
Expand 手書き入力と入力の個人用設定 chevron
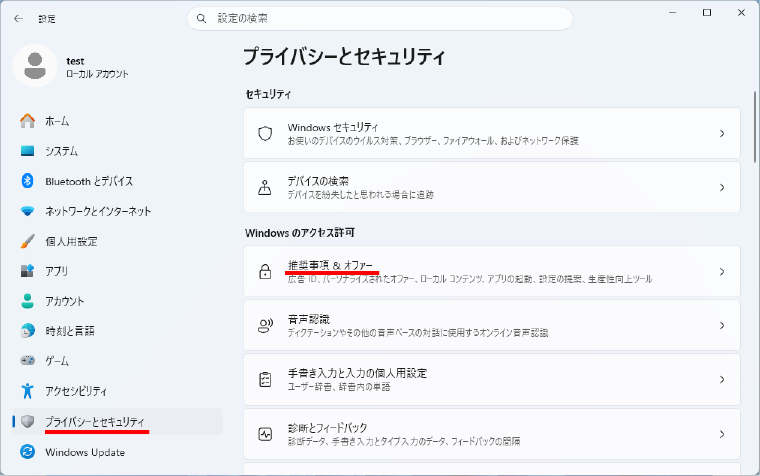722,380
